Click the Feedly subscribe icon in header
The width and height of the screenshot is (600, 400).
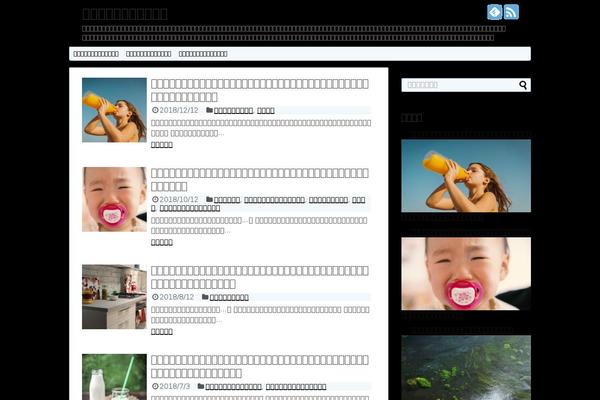tap(494, 12)
